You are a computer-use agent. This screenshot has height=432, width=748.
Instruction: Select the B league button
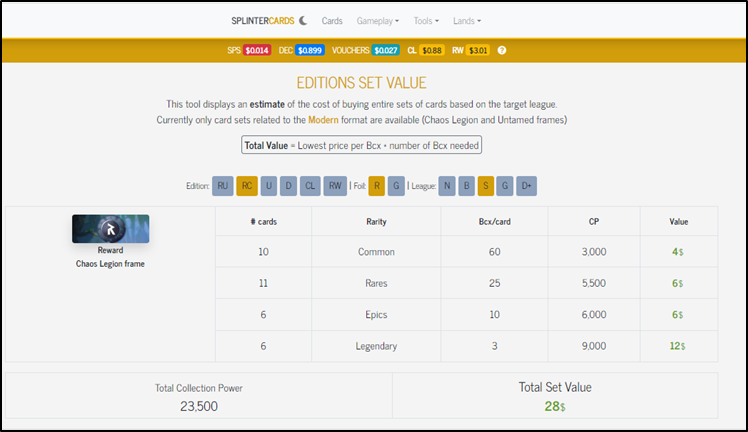tap(467, 185)
